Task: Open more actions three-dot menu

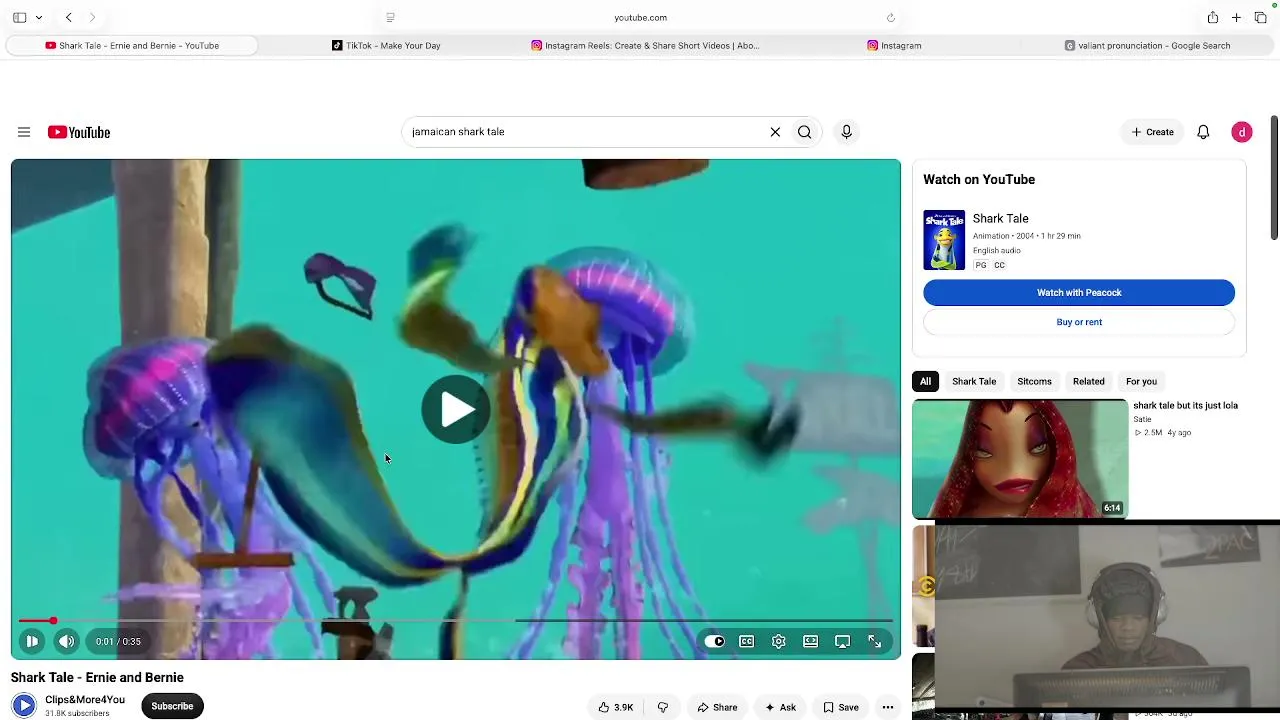Action: (887, 707)
